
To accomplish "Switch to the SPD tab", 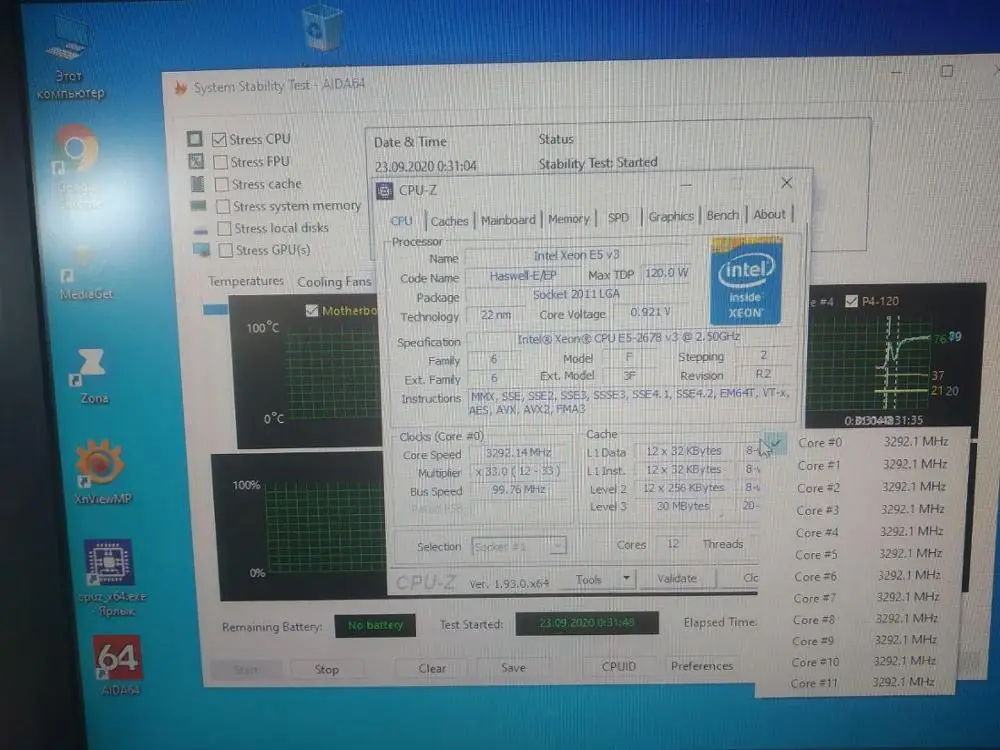I will [618, 217].
